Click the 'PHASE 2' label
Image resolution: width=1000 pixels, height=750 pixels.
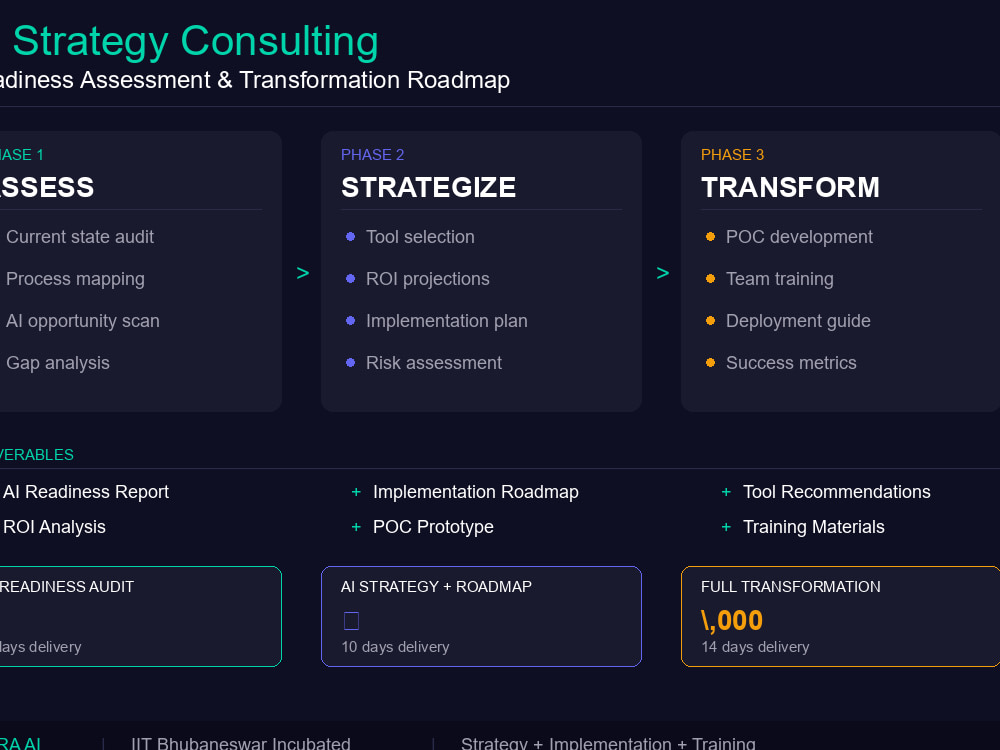click(x=372, y=155)
